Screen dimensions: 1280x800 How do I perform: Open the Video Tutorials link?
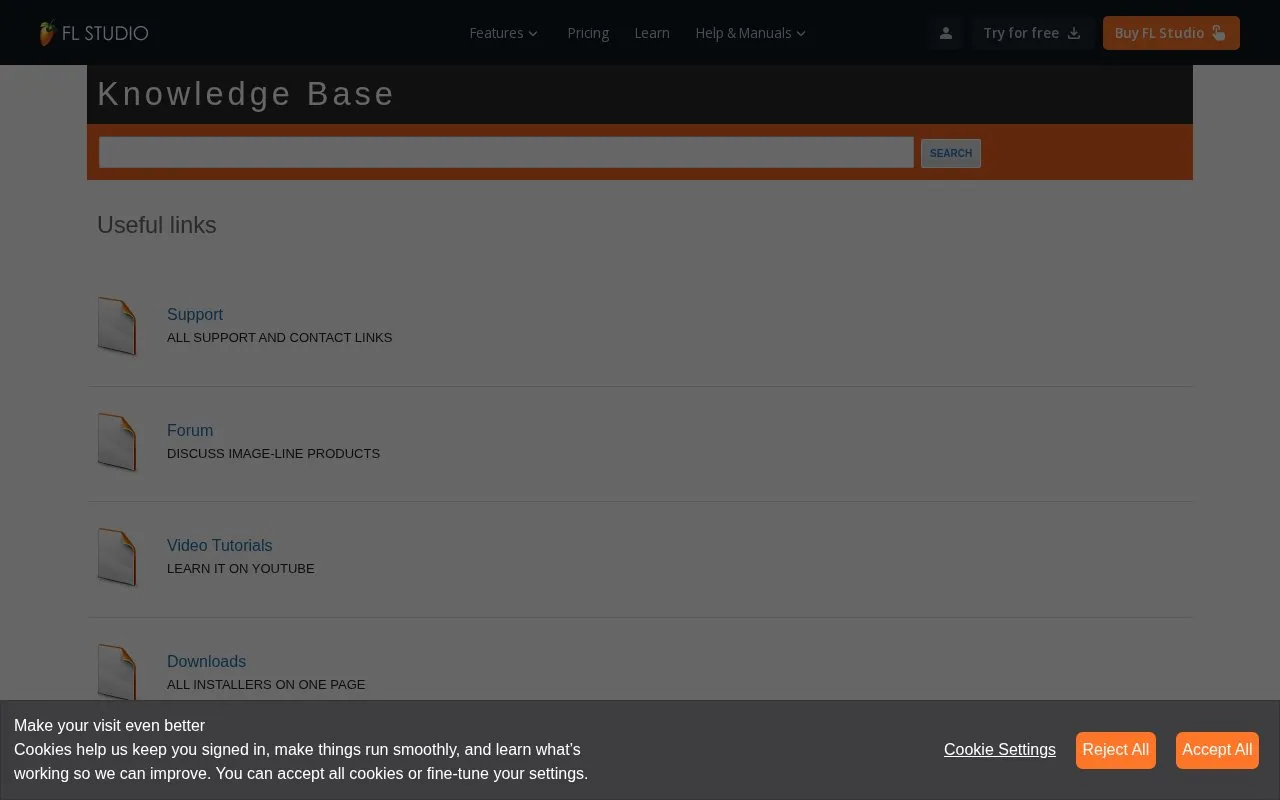coord(220,545)
